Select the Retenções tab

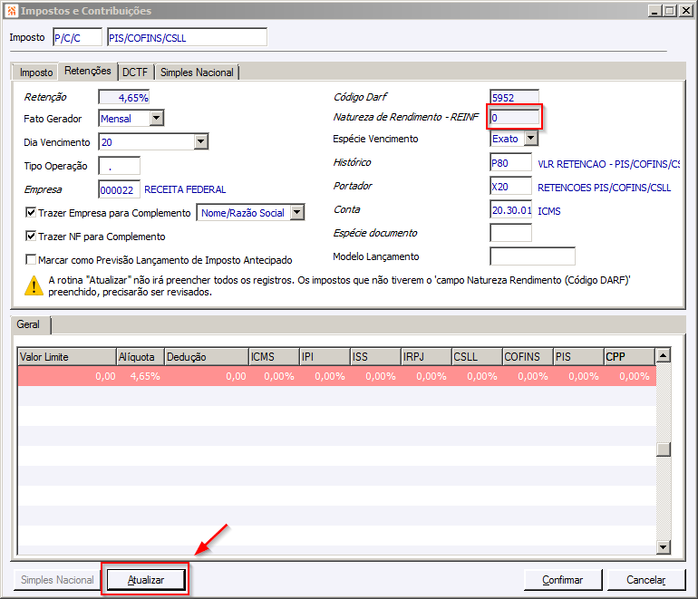[88, 71]
